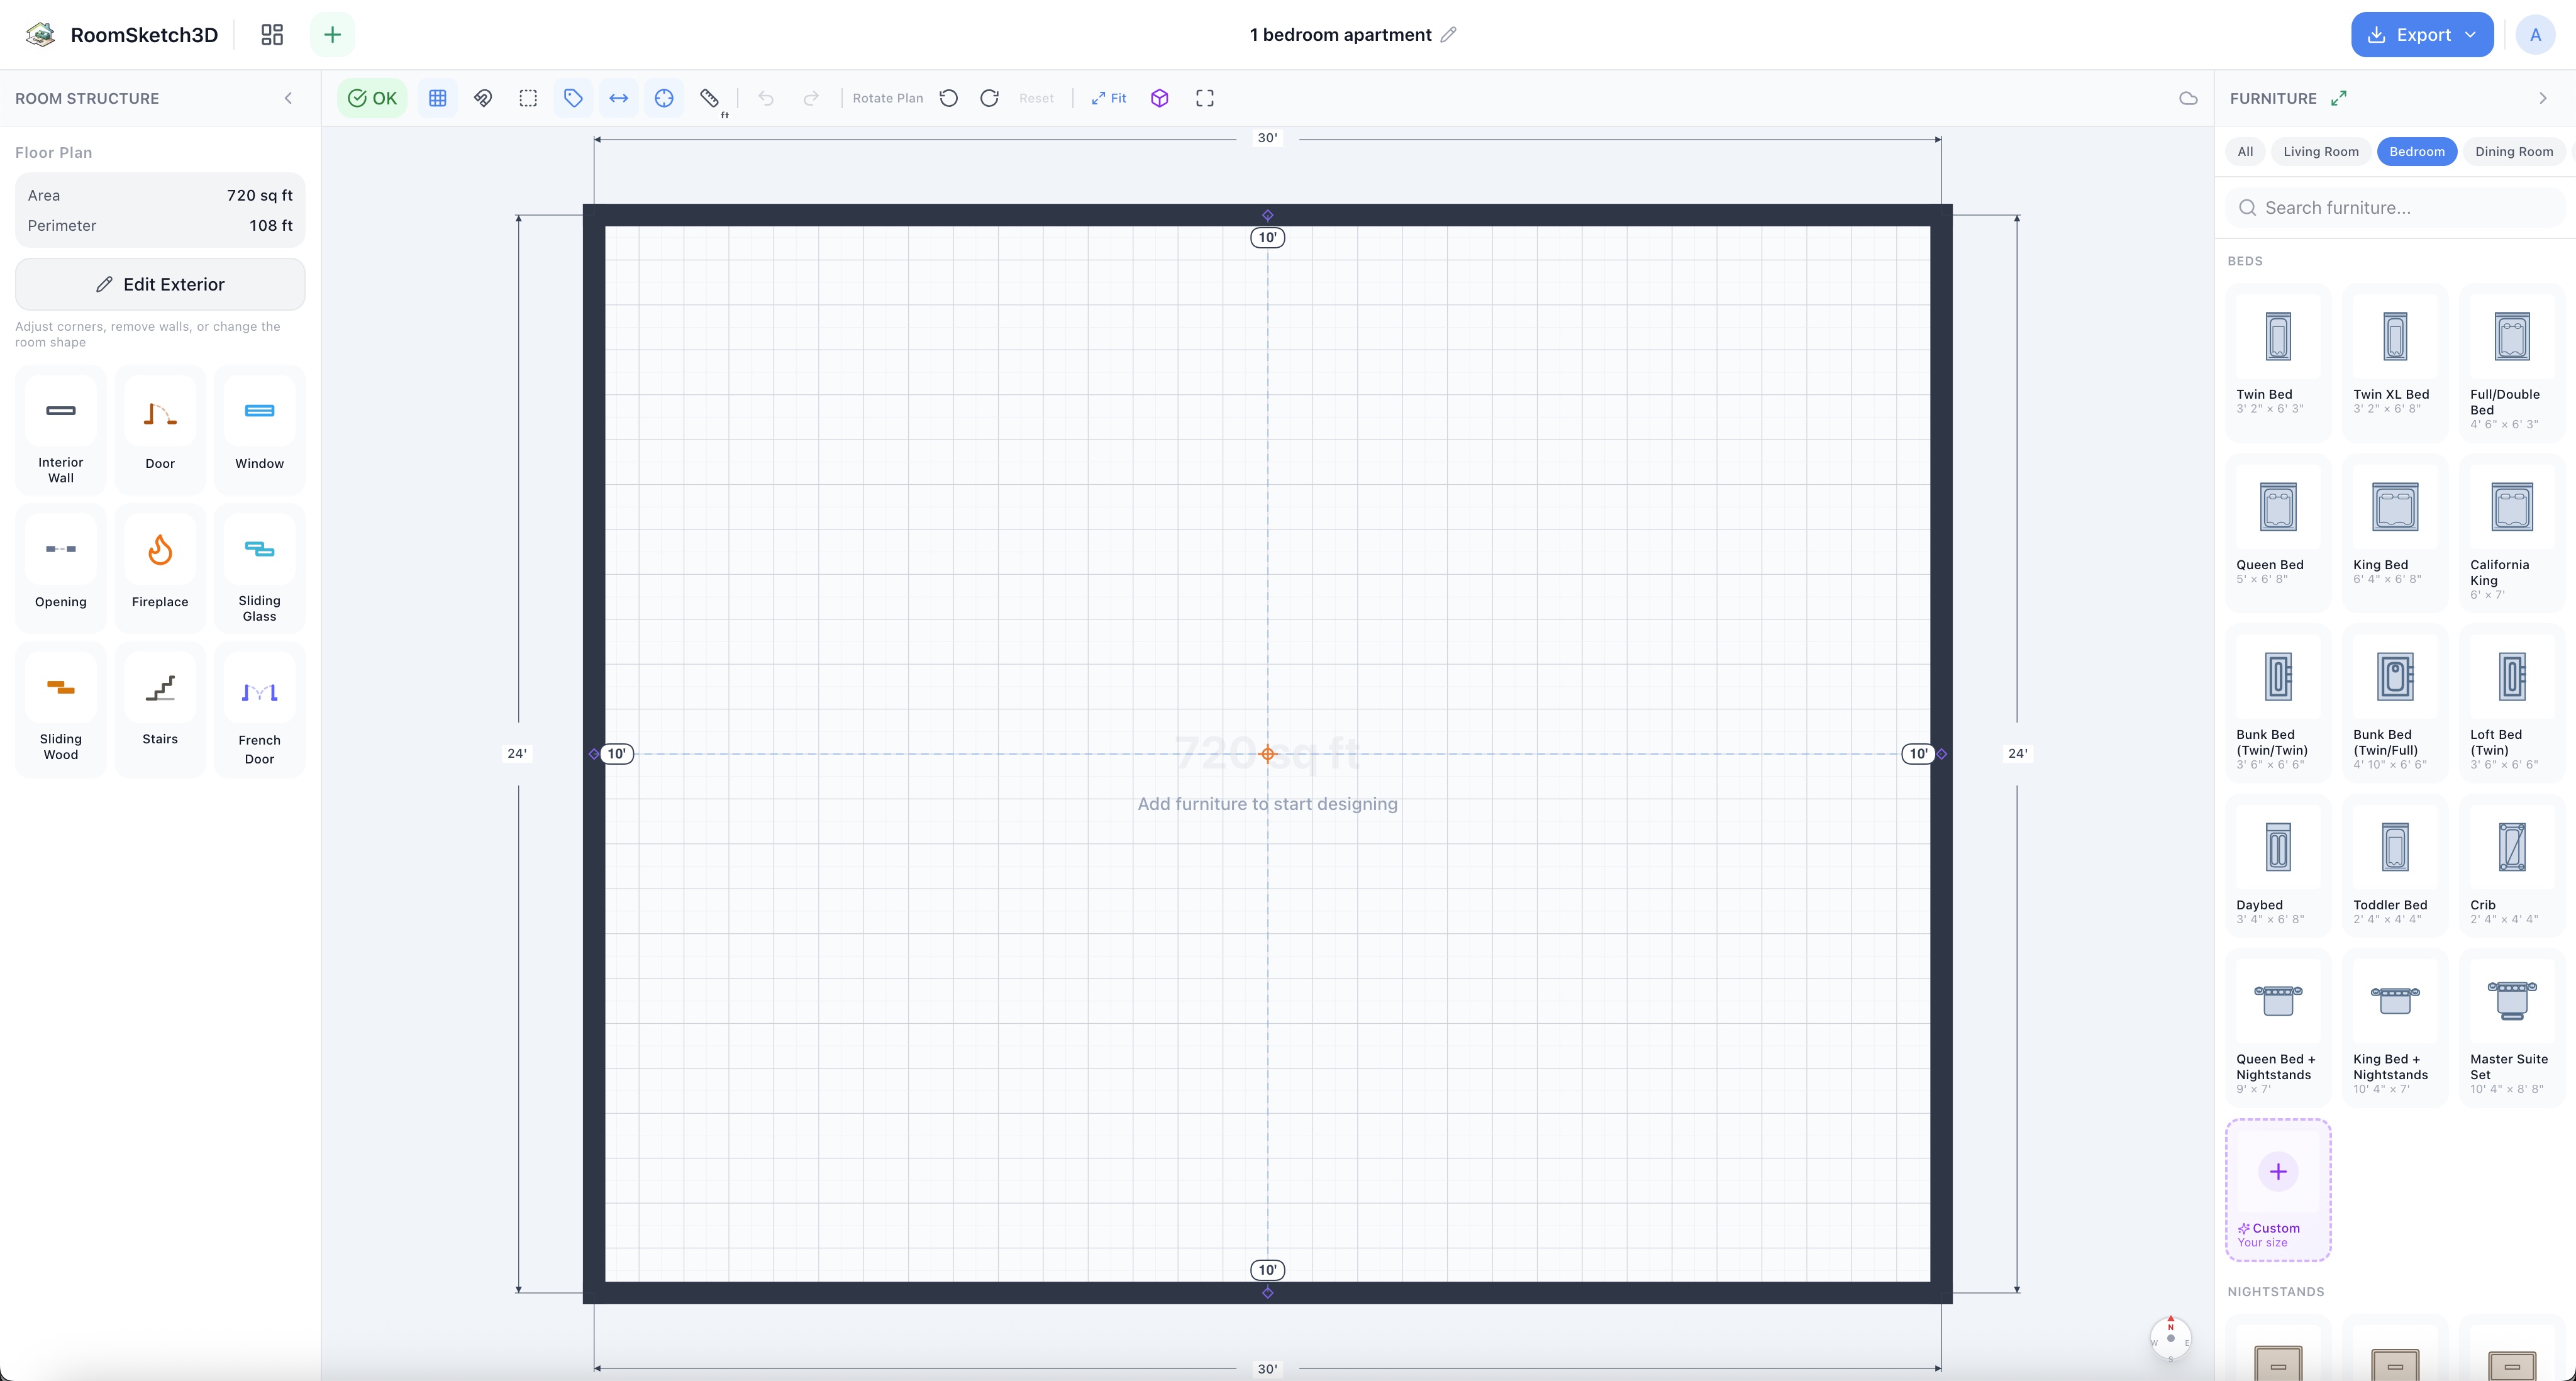Click the undo arrow
This screenshot has width=2576, height=1381.
coord(766,98)
